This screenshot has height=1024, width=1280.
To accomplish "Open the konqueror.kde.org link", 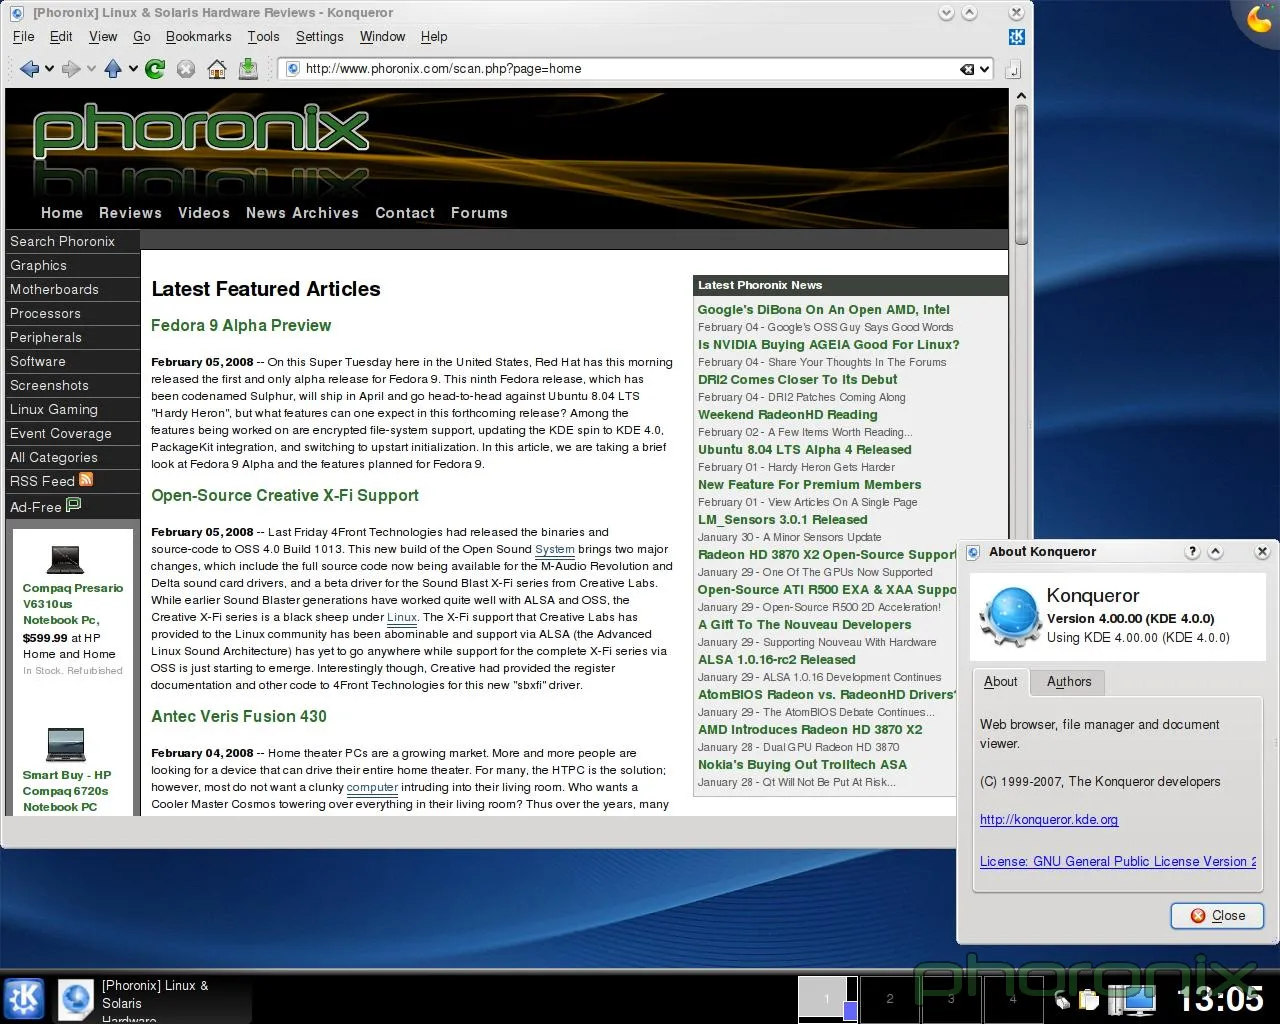I will tap(1049, 820).
